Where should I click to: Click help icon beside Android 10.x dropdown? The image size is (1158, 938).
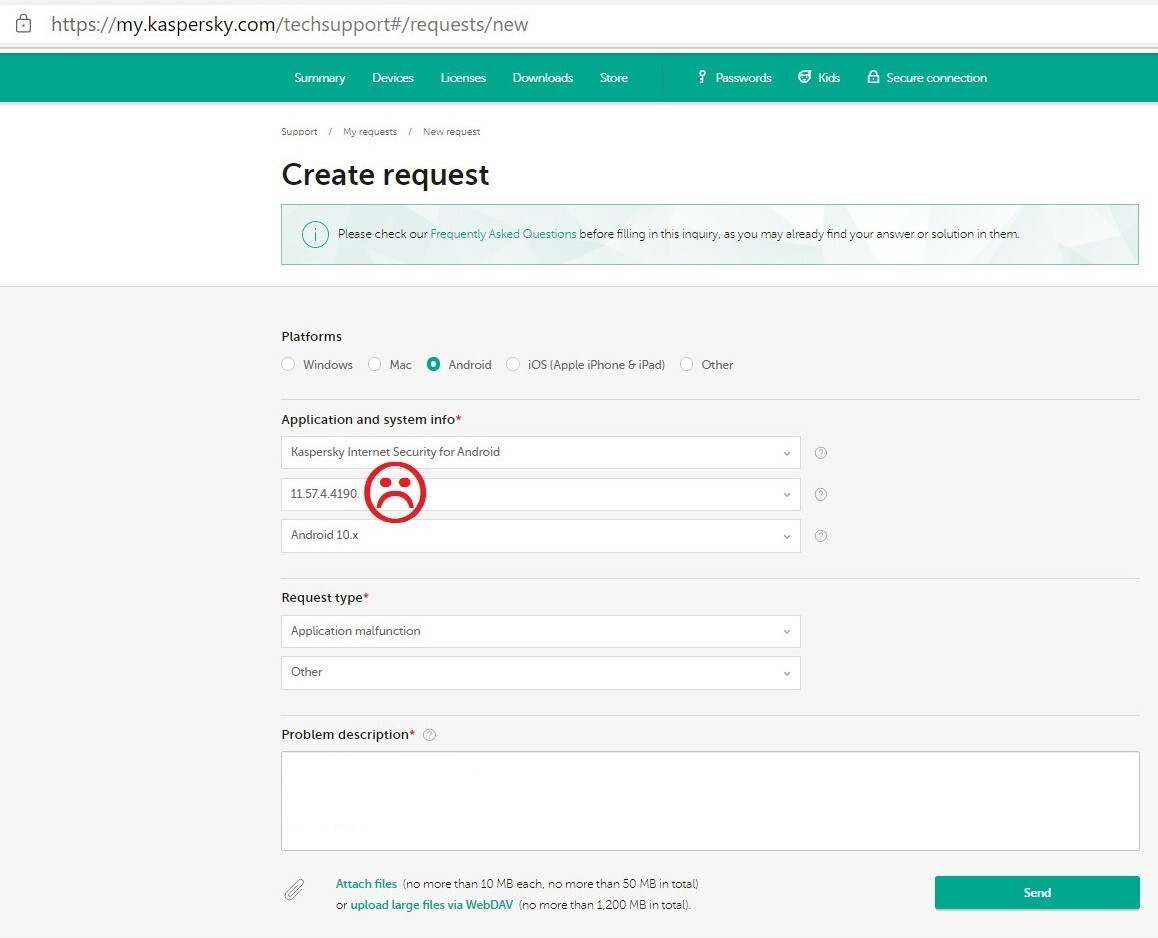821,536
